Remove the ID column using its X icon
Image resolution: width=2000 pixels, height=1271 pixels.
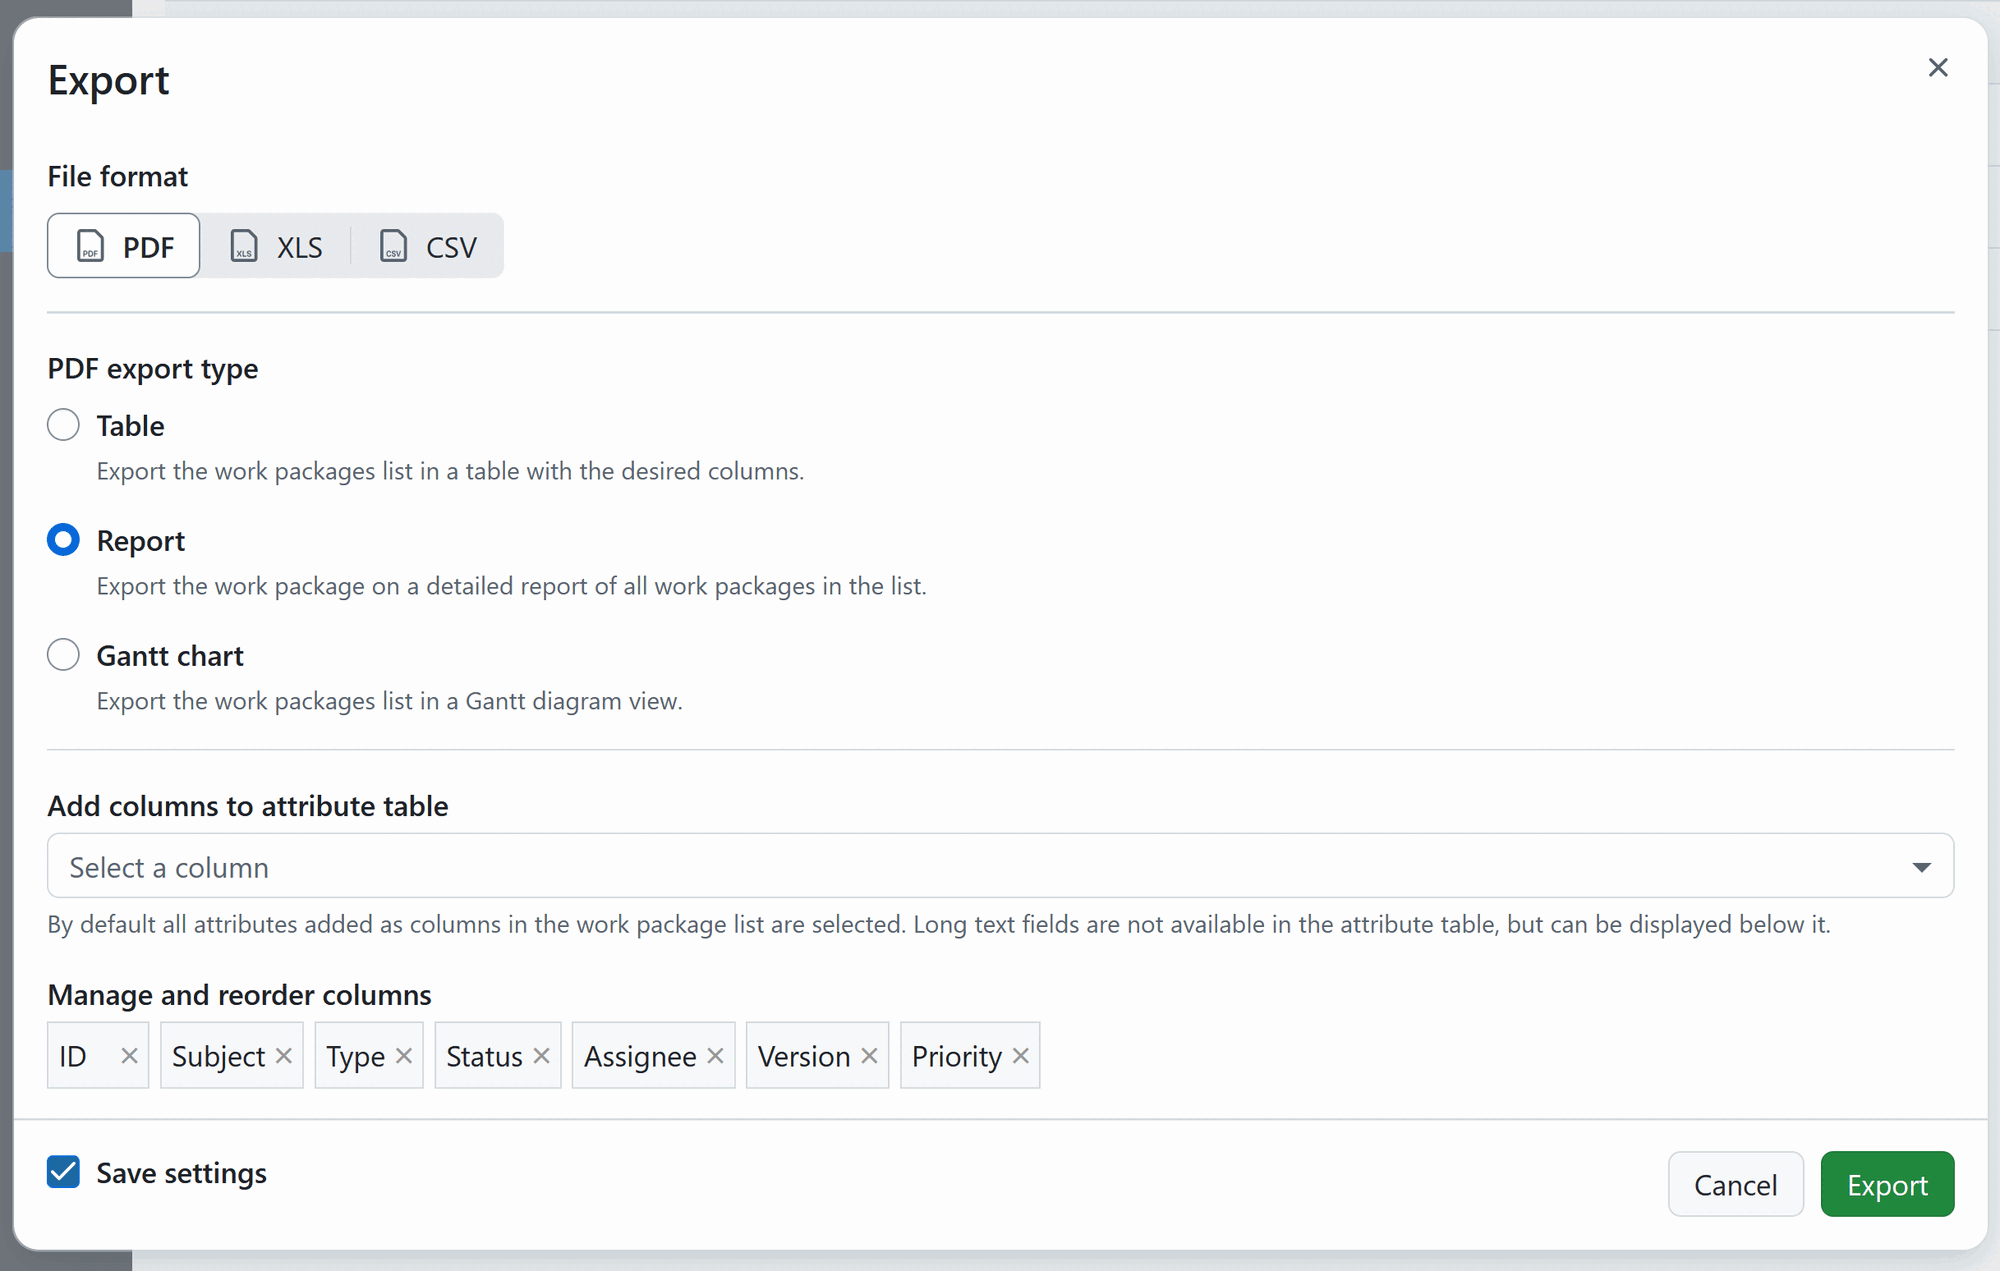129,1055
